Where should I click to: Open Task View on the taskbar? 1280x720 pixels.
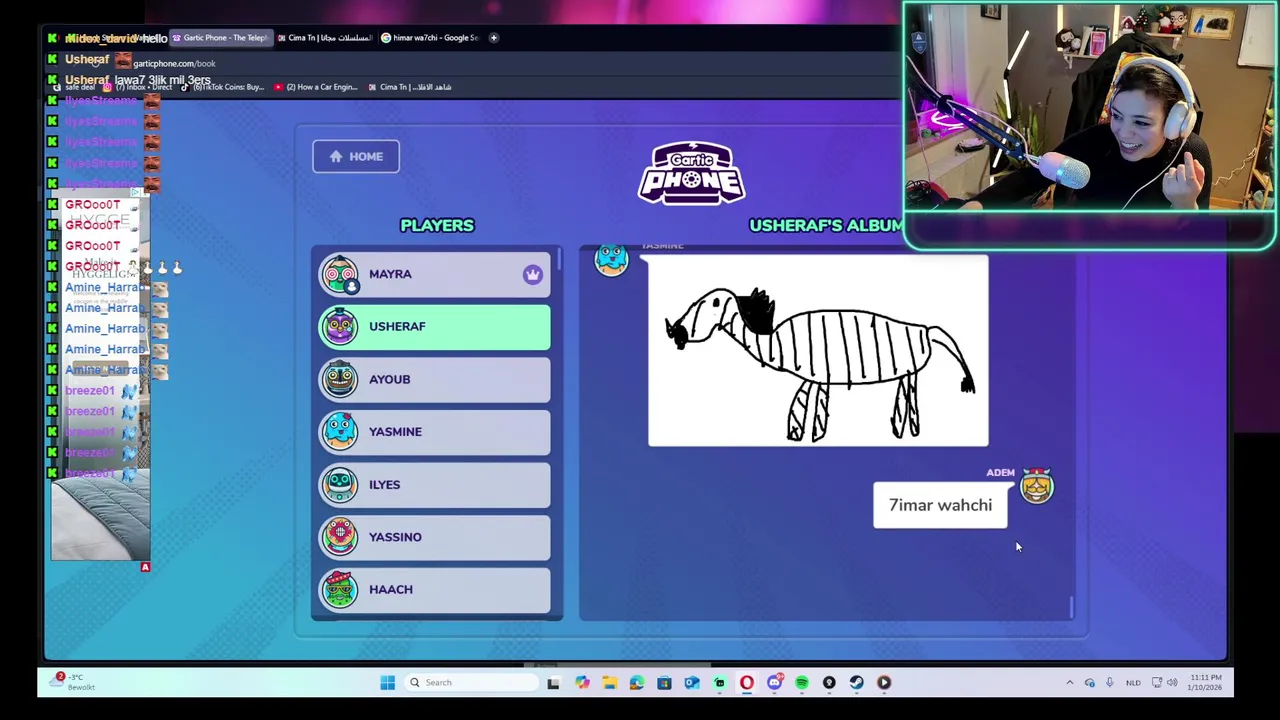click(553, 682)
